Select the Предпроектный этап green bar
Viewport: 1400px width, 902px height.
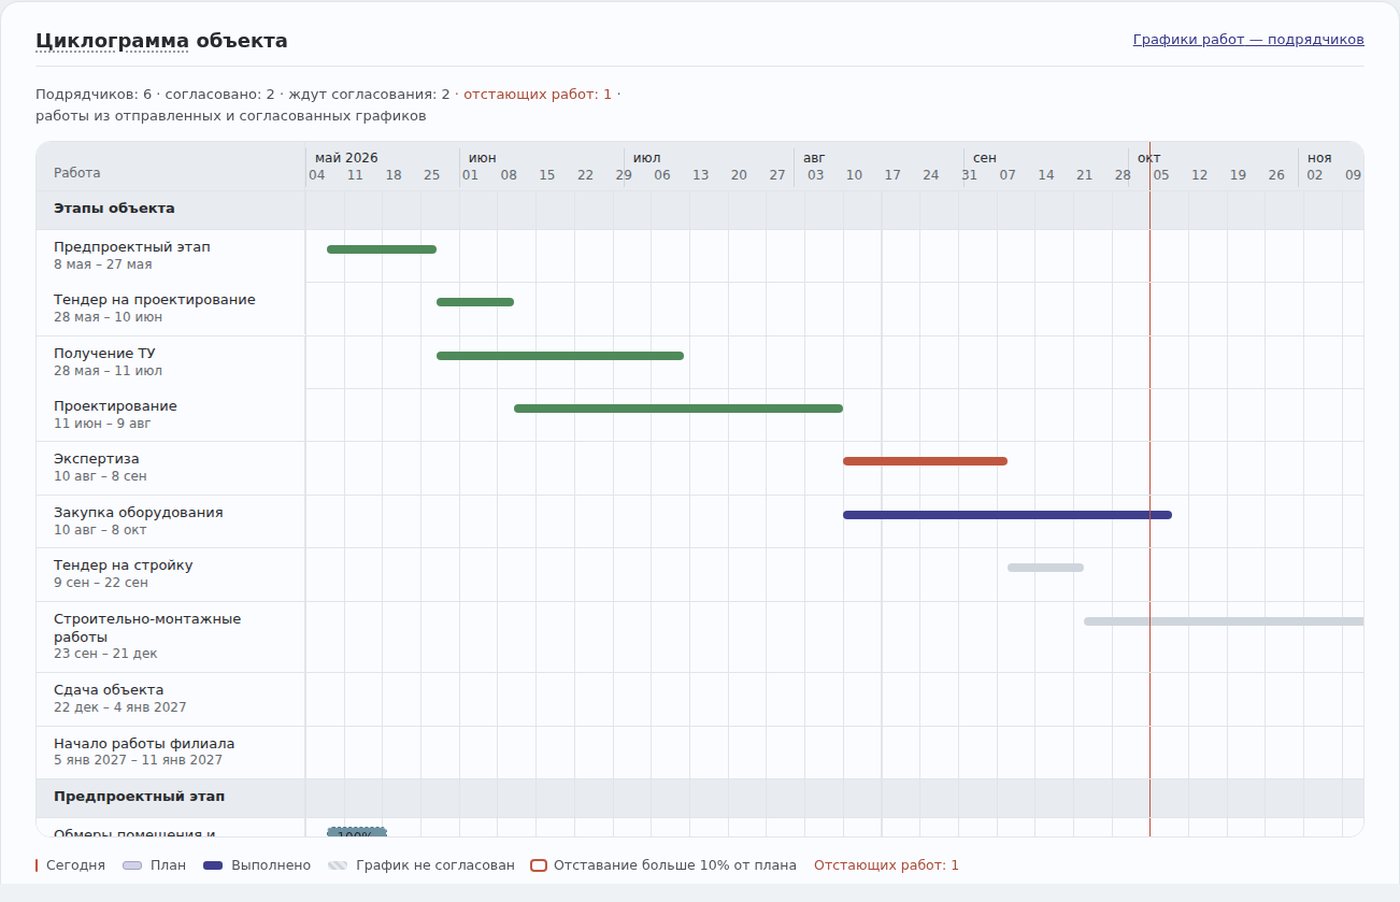(x=382, y=249)
